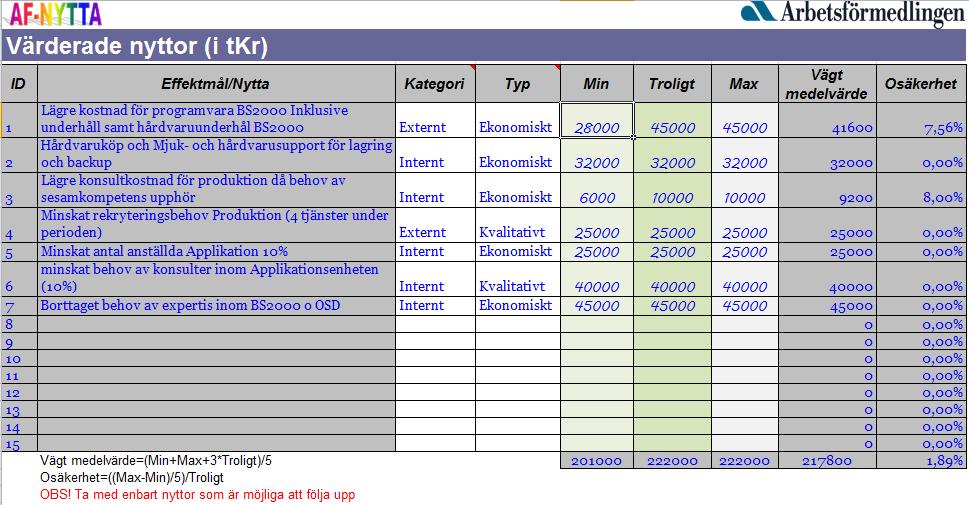
Task: Select 'Minskat antal anställda Applikation 10%' cell
Action: 216,252
